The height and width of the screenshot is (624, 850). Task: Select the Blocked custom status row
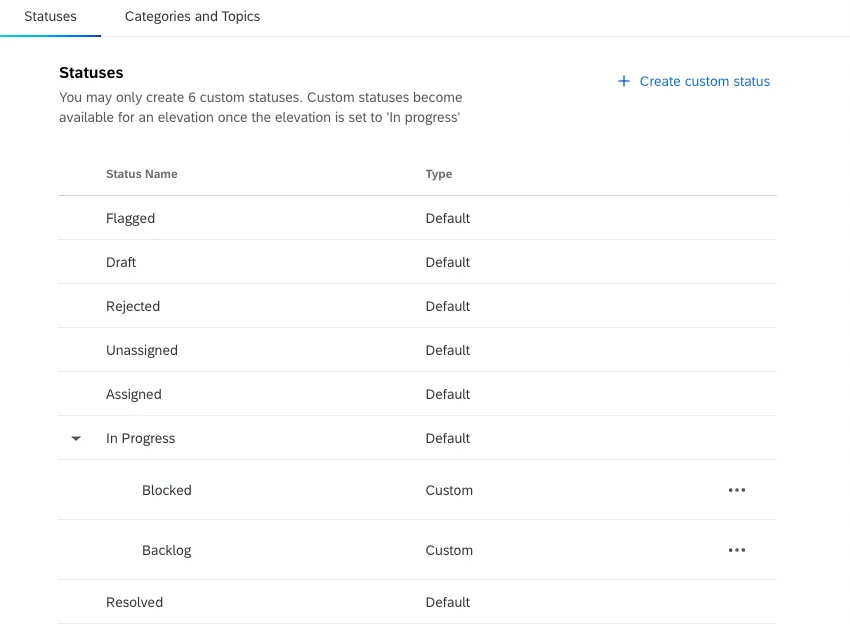point(167,490)
